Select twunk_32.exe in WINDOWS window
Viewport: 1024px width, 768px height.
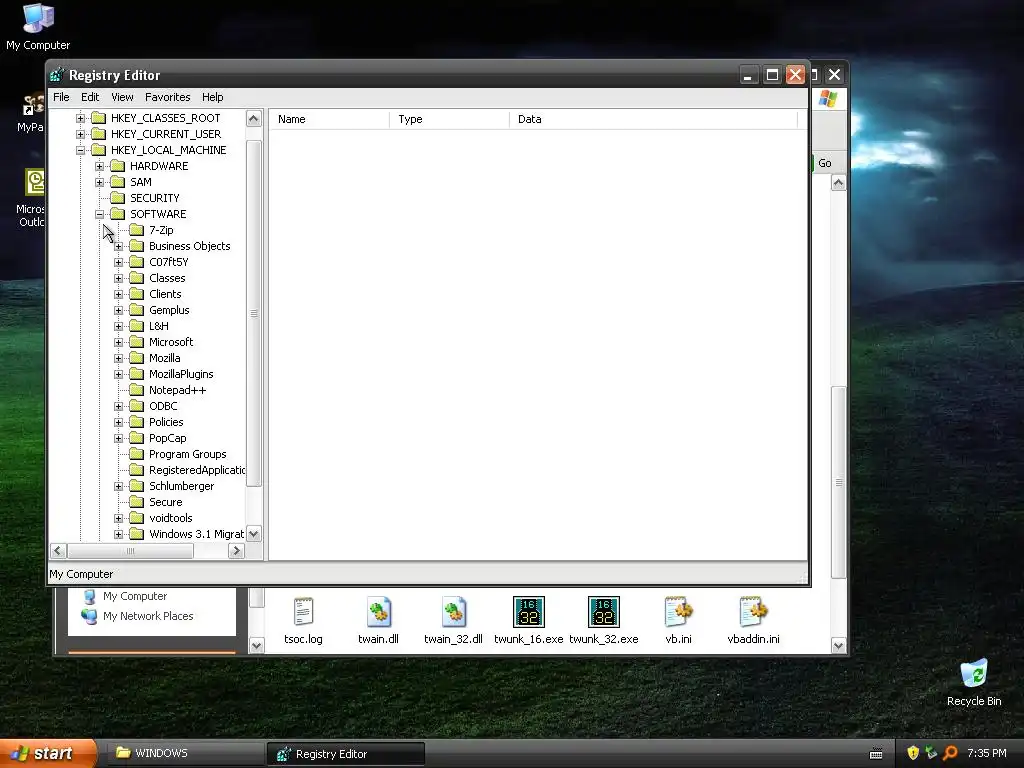(x=603, y=620)
